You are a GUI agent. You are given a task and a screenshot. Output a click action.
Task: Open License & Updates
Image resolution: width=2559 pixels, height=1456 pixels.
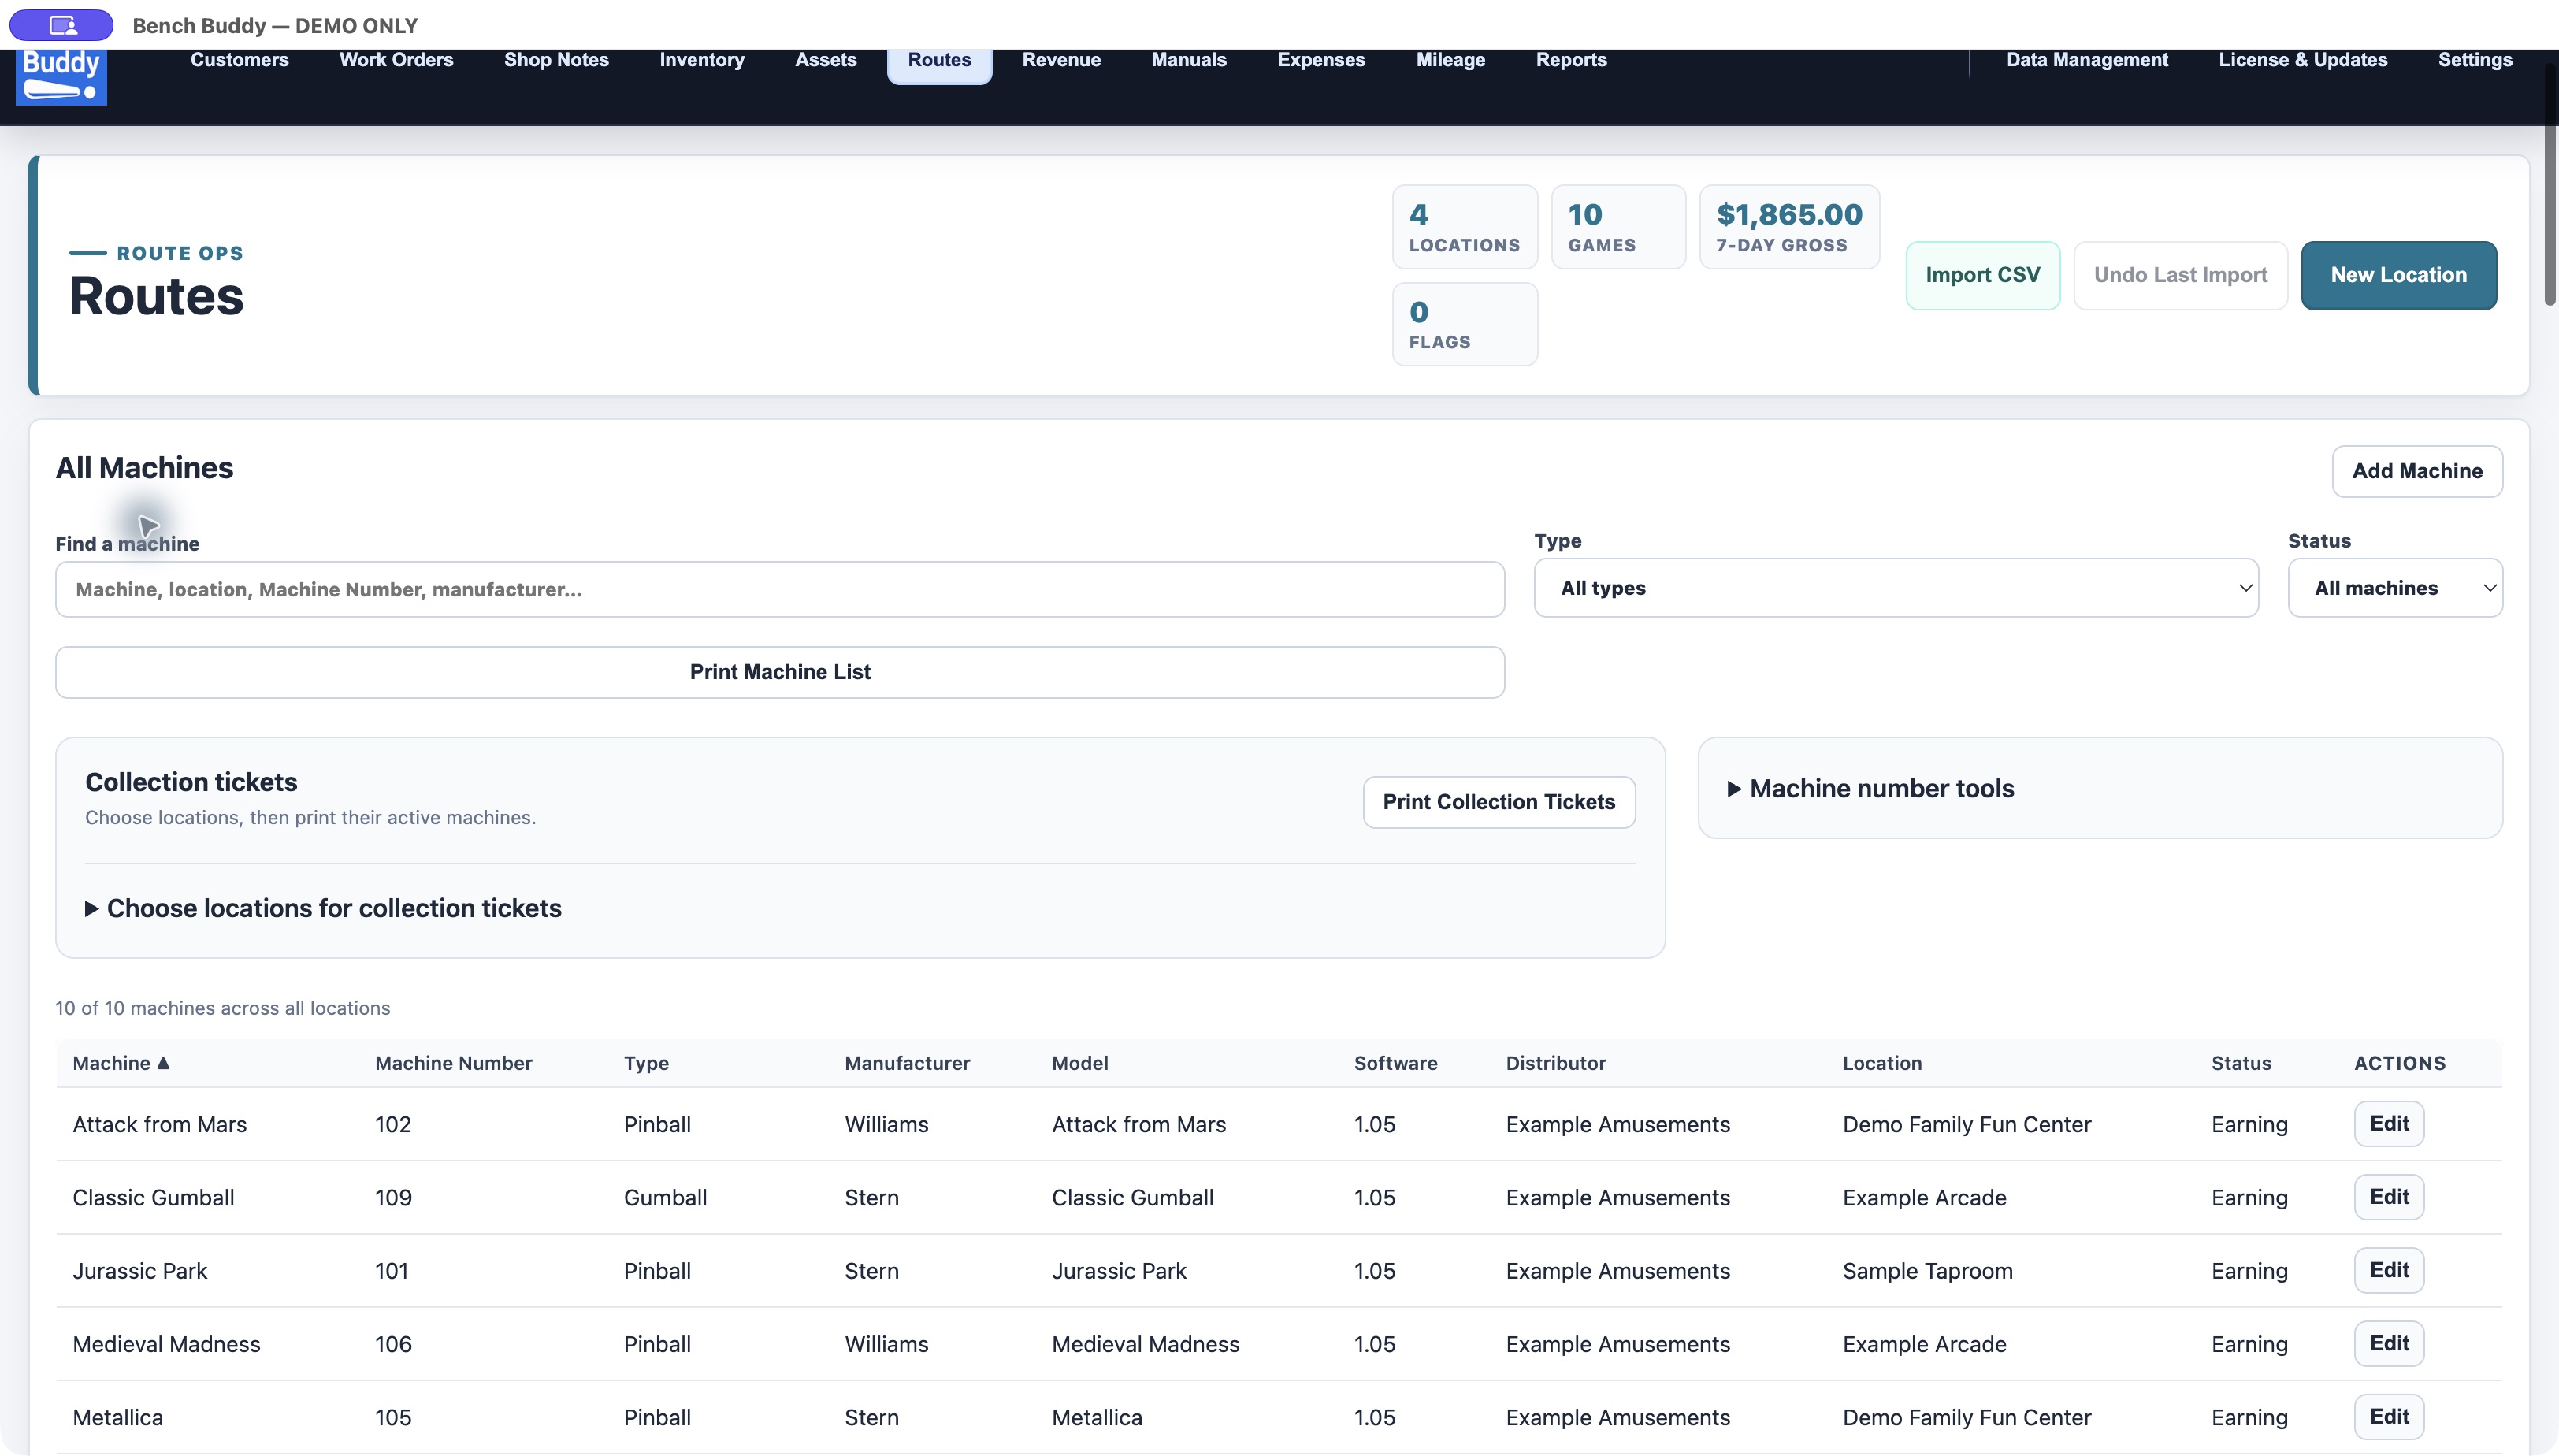point(2302,60)
